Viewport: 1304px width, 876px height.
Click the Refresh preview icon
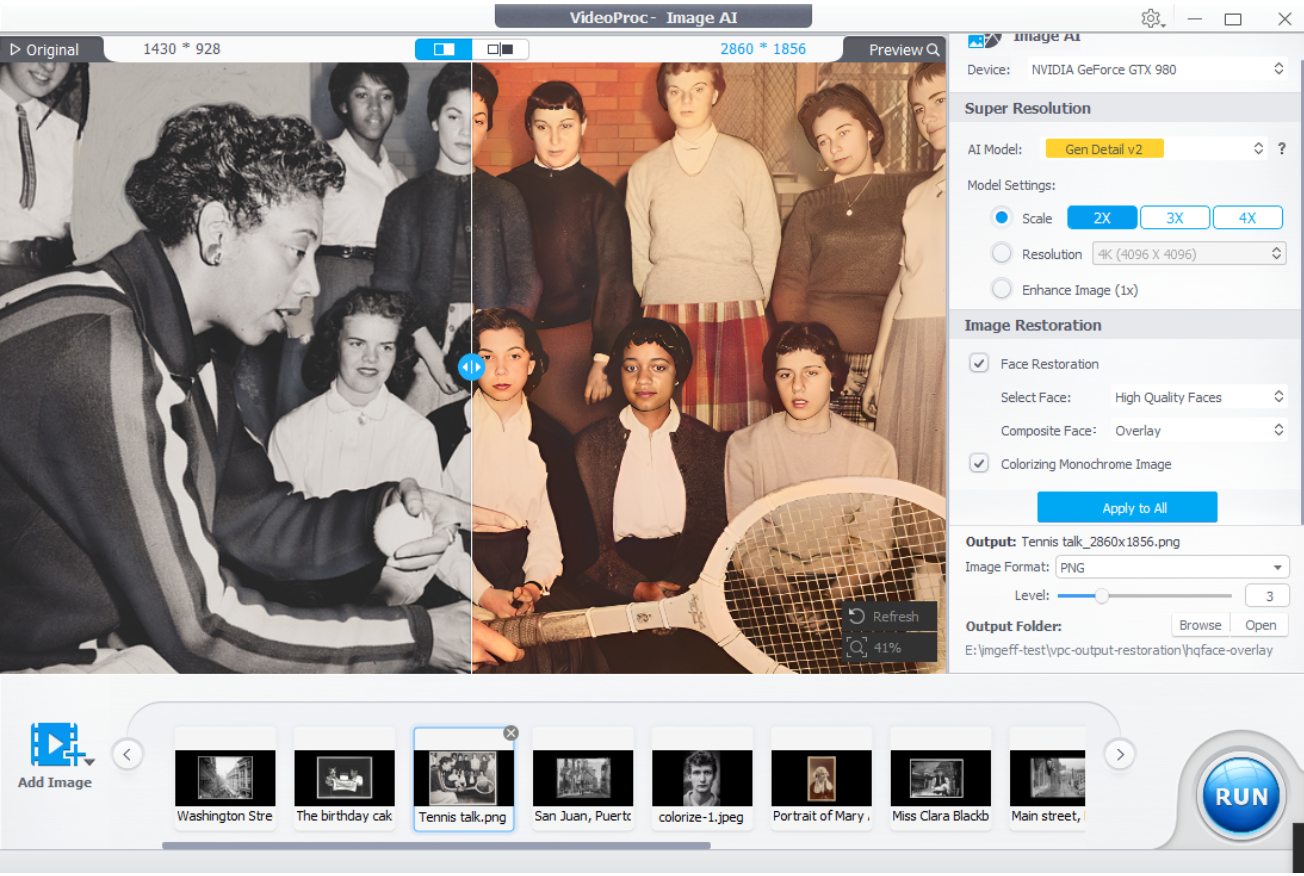point(856,616)
